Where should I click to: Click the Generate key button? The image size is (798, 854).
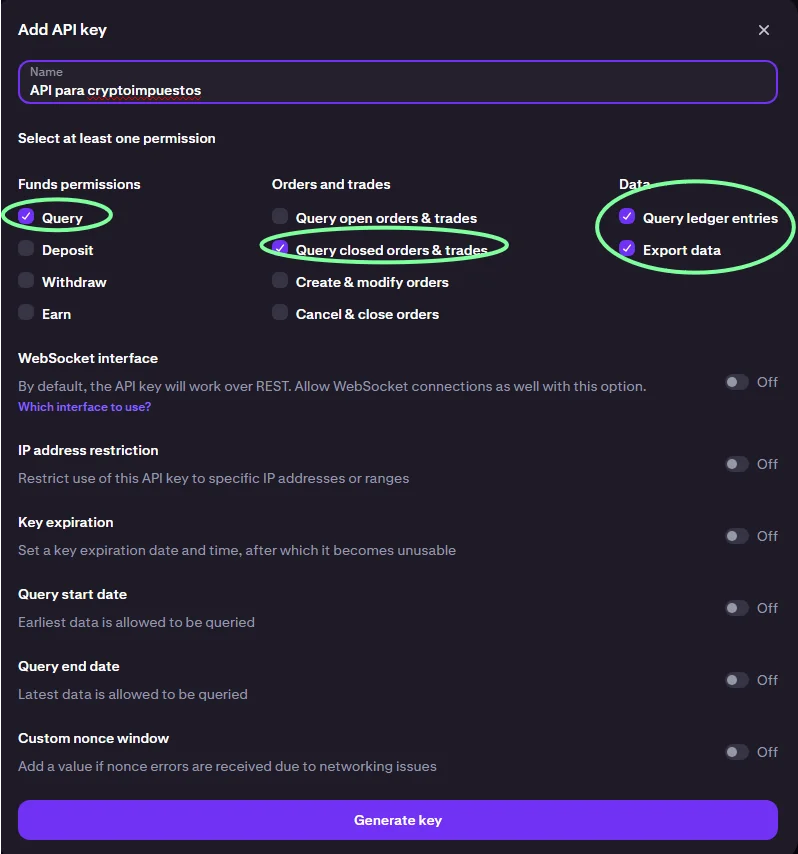click(x=398, y=820)
